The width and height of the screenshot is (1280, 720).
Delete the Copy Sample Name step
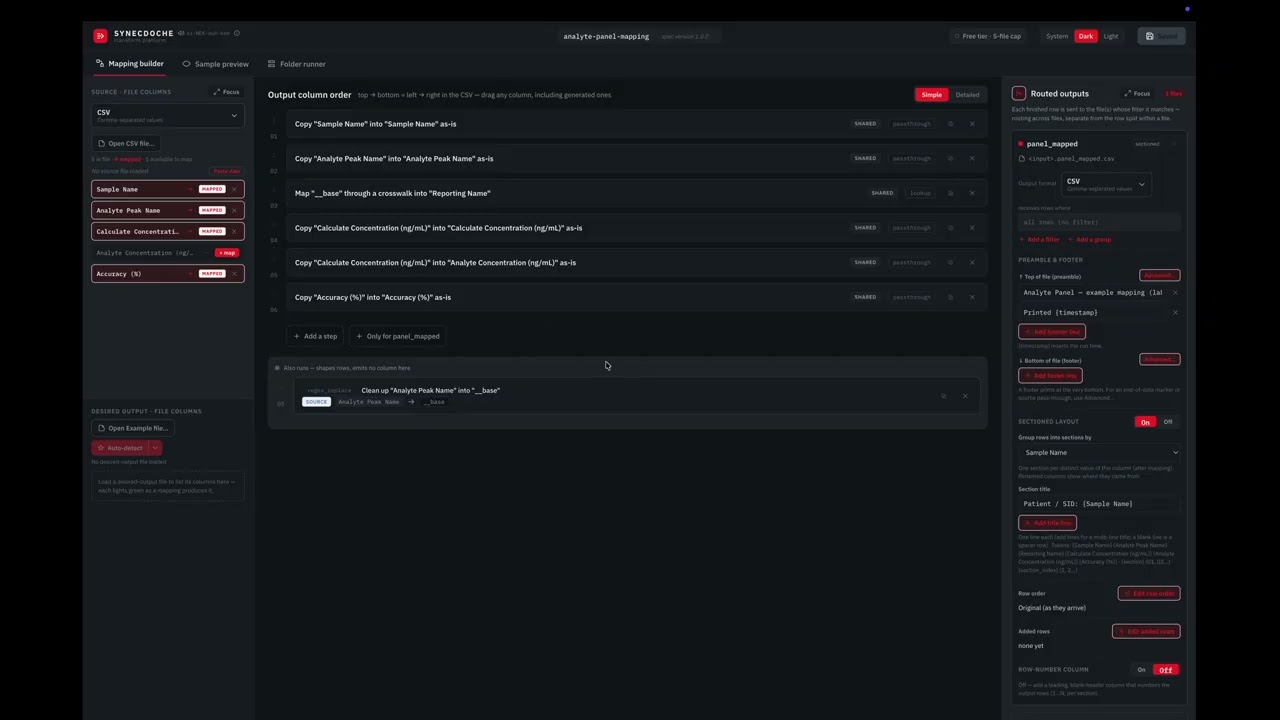pyautogui.click(x=972, y=124)
